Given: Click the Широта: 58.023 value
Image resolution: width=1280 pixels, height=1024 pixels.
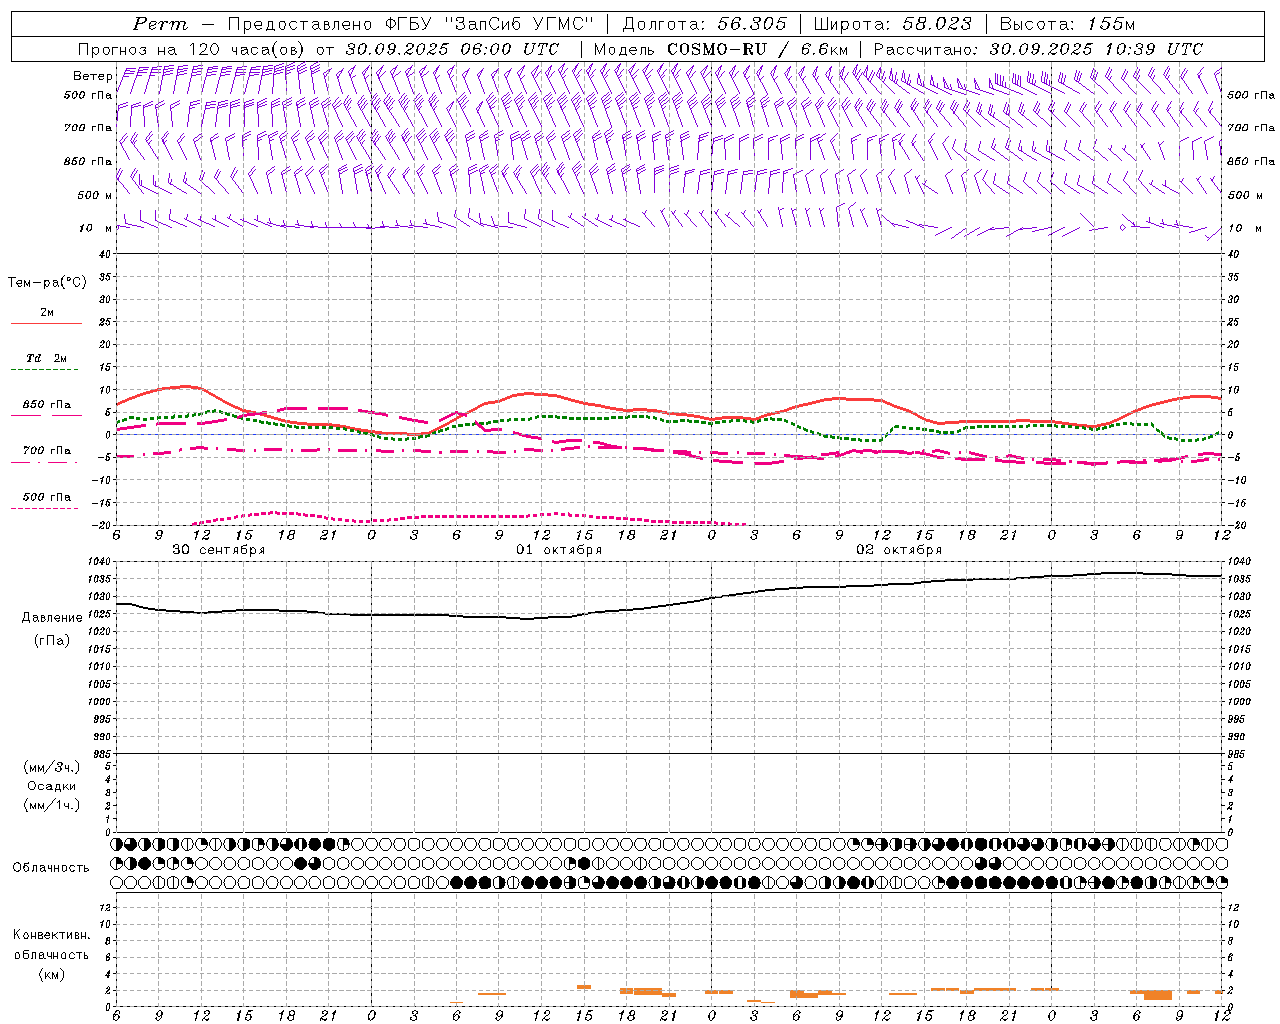Looking at the screenshot, I should coord(892,24).
